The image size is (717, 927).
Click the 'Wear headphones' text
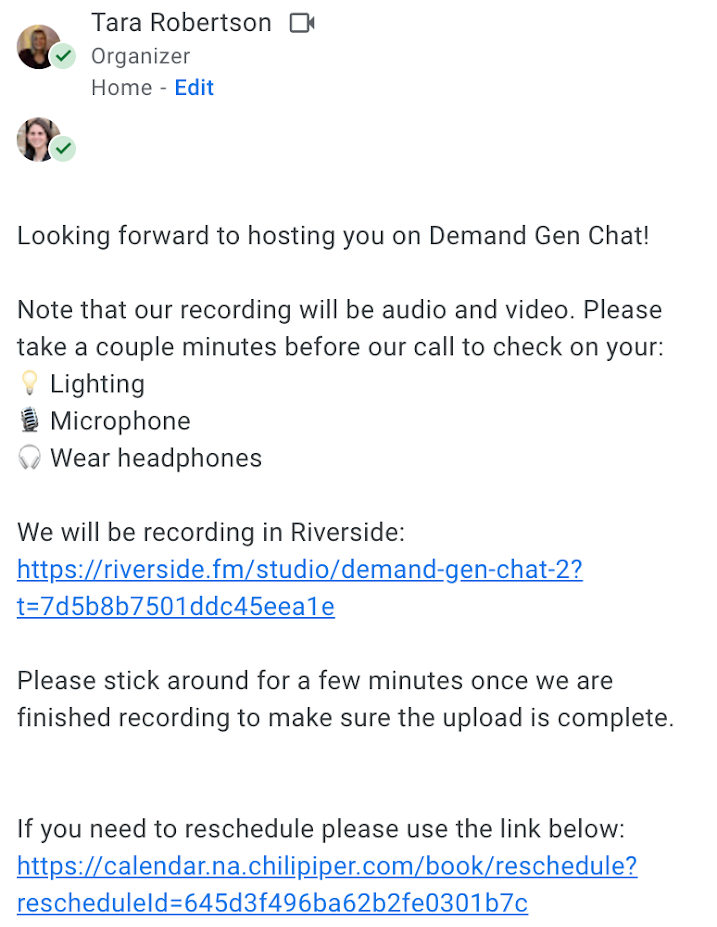[x=156, y=458]
